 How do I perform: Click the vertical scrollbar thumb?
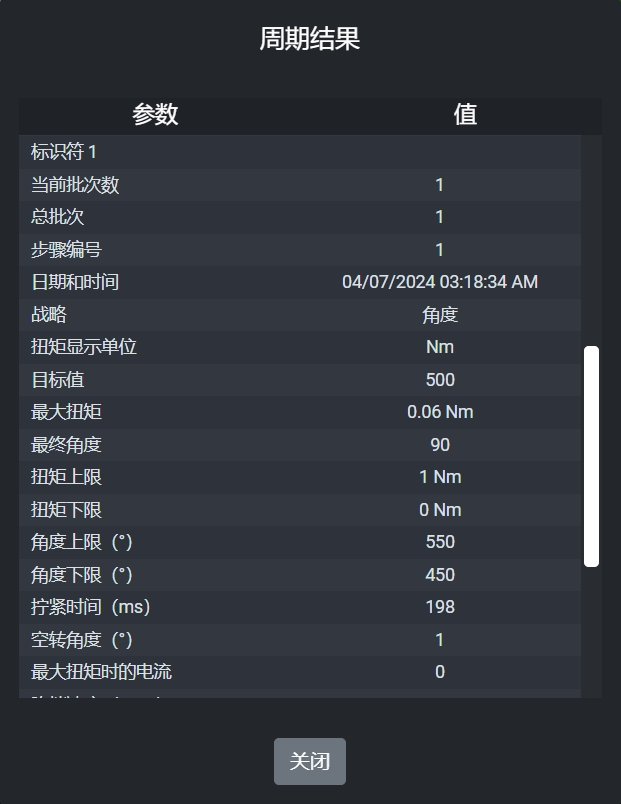(x=591, y=456)
